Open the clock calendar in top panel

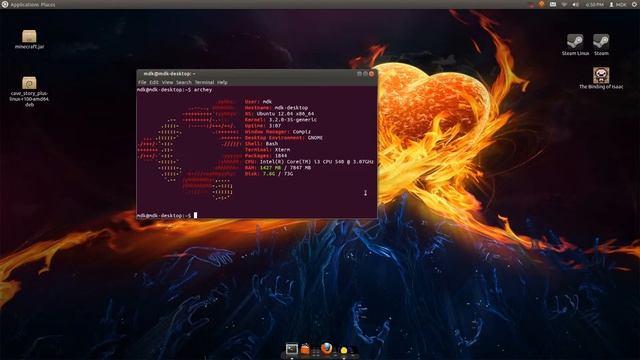pos(594,4)
